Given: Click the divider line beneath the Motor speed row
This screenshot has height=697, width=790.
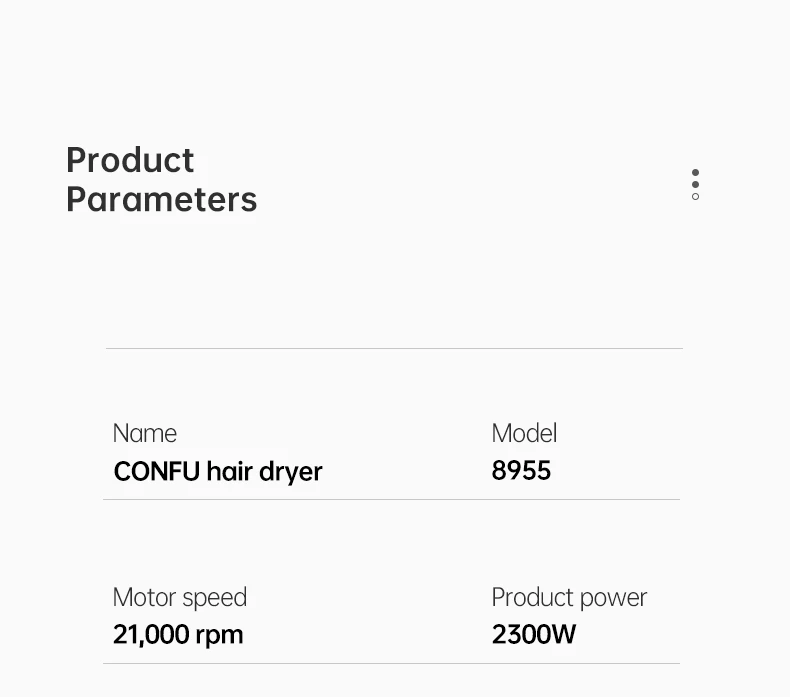Looking at the screenshot, I should (x=392, y=663).
